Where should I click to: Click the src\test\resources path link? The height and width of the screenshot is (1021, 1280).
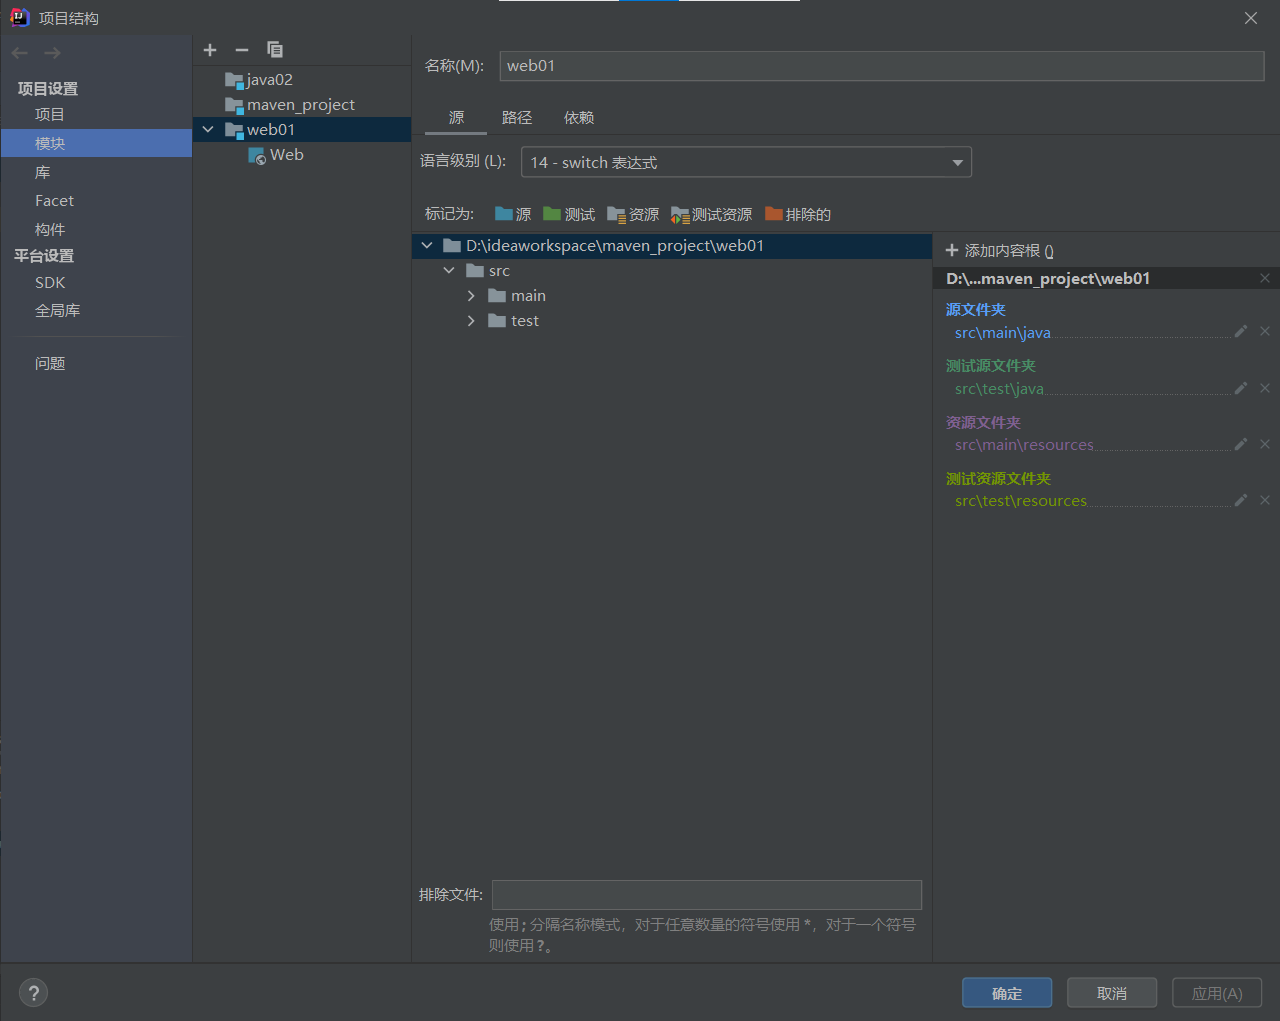[1021, 501]
